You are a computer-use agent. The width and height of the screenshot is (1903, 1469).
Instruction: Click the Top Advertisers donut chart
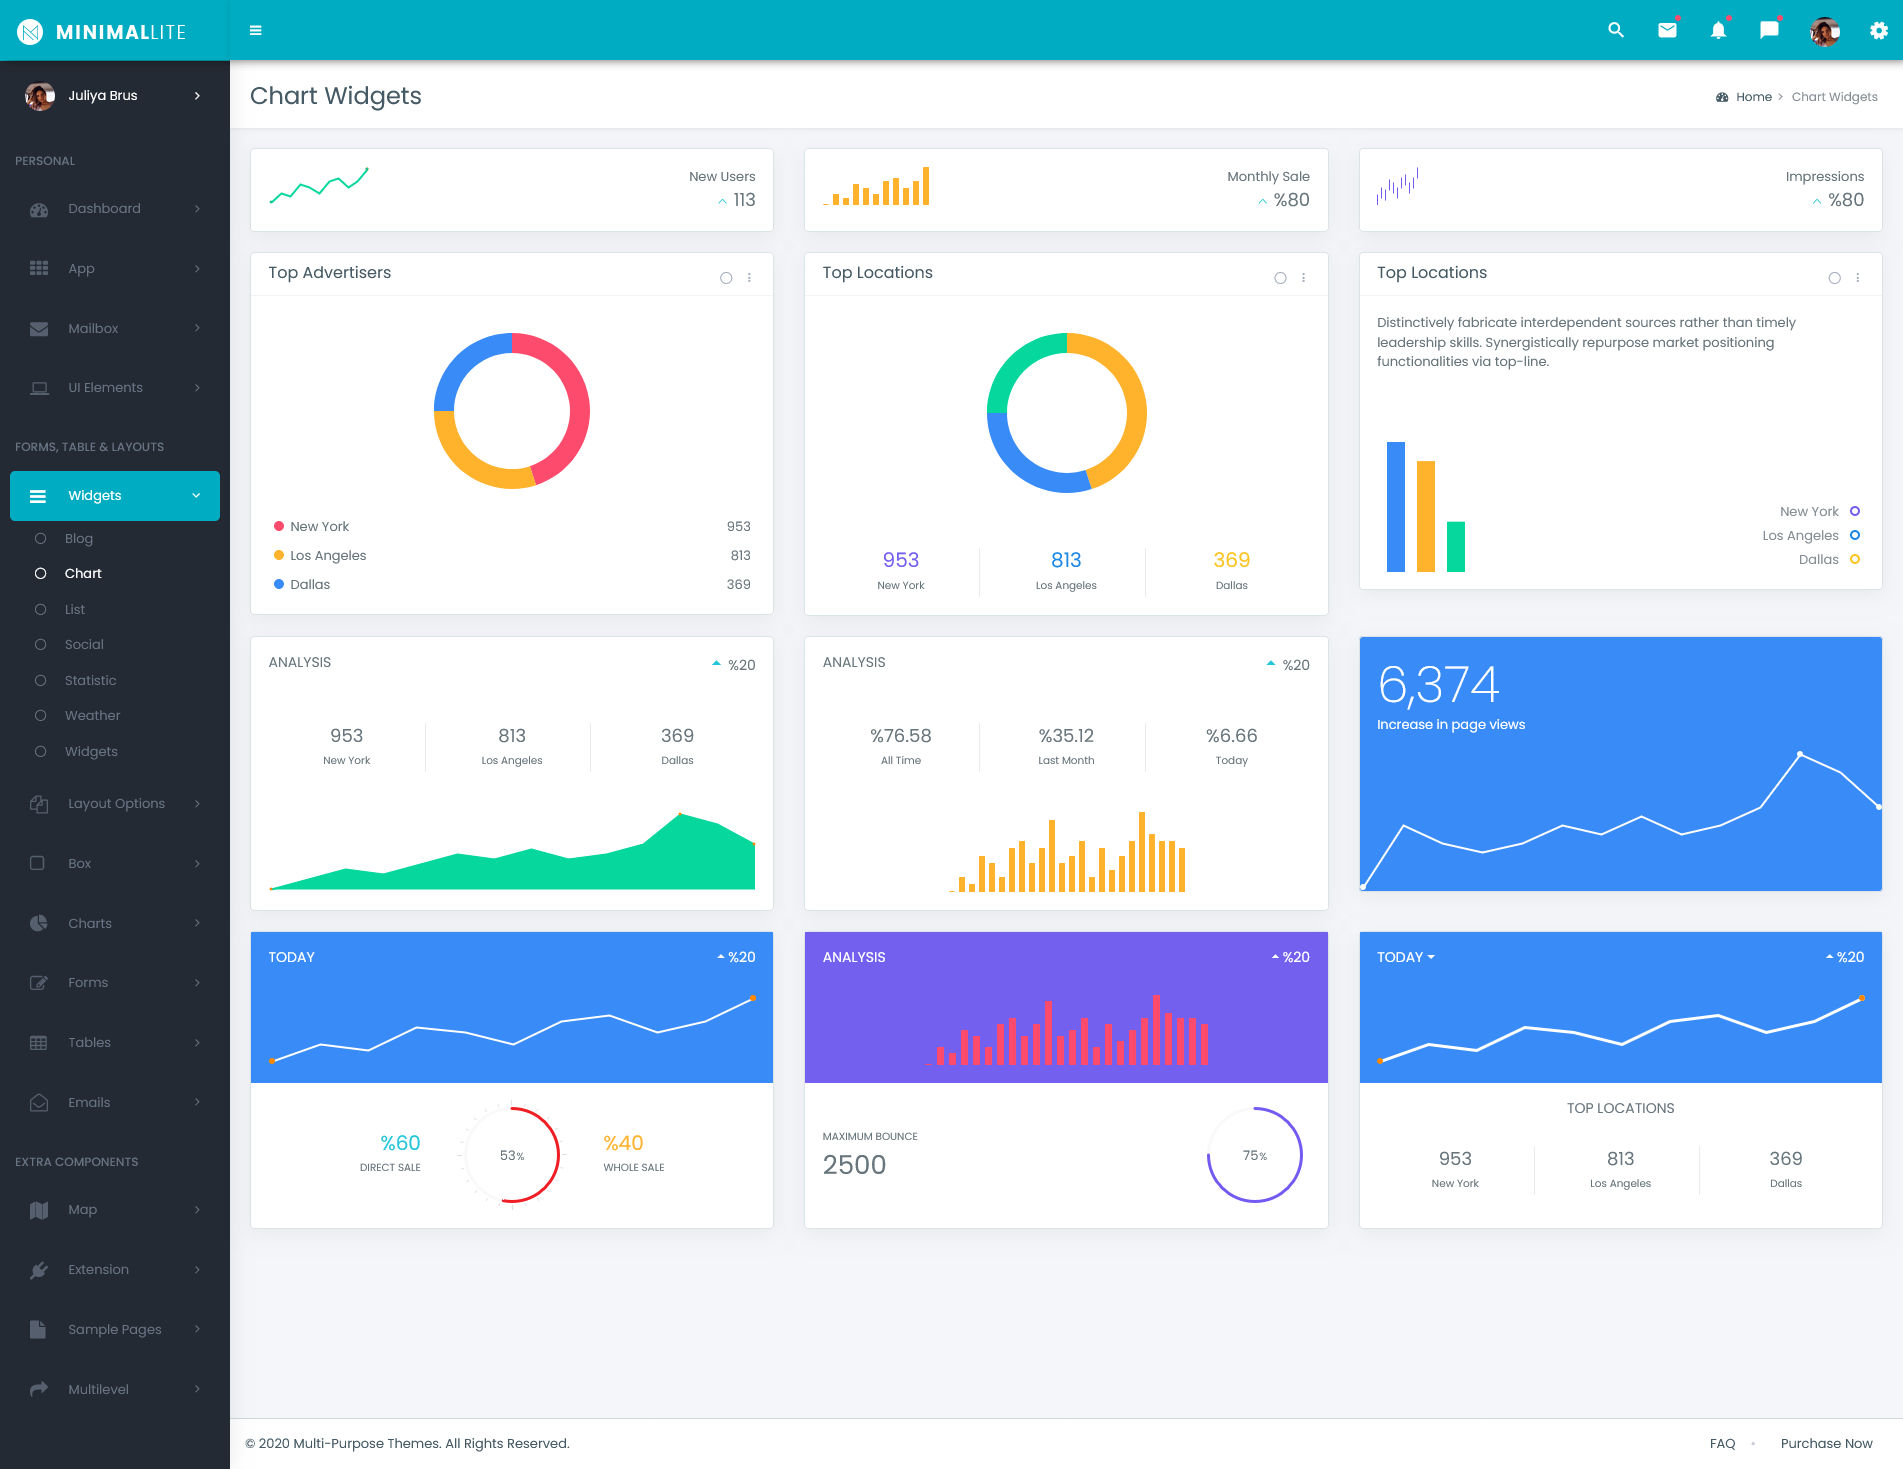click(512, 411)
